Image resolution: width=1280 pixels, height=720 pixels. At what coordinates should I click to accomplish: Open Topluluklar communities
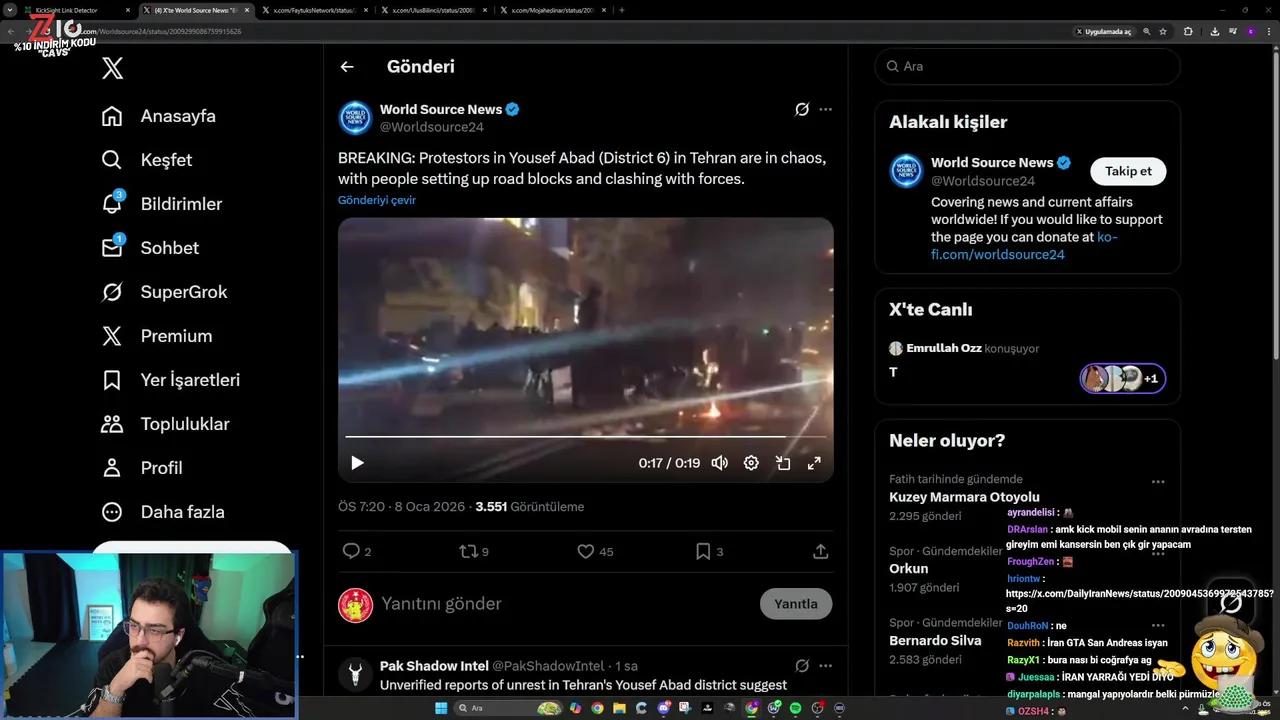point(165,424)
